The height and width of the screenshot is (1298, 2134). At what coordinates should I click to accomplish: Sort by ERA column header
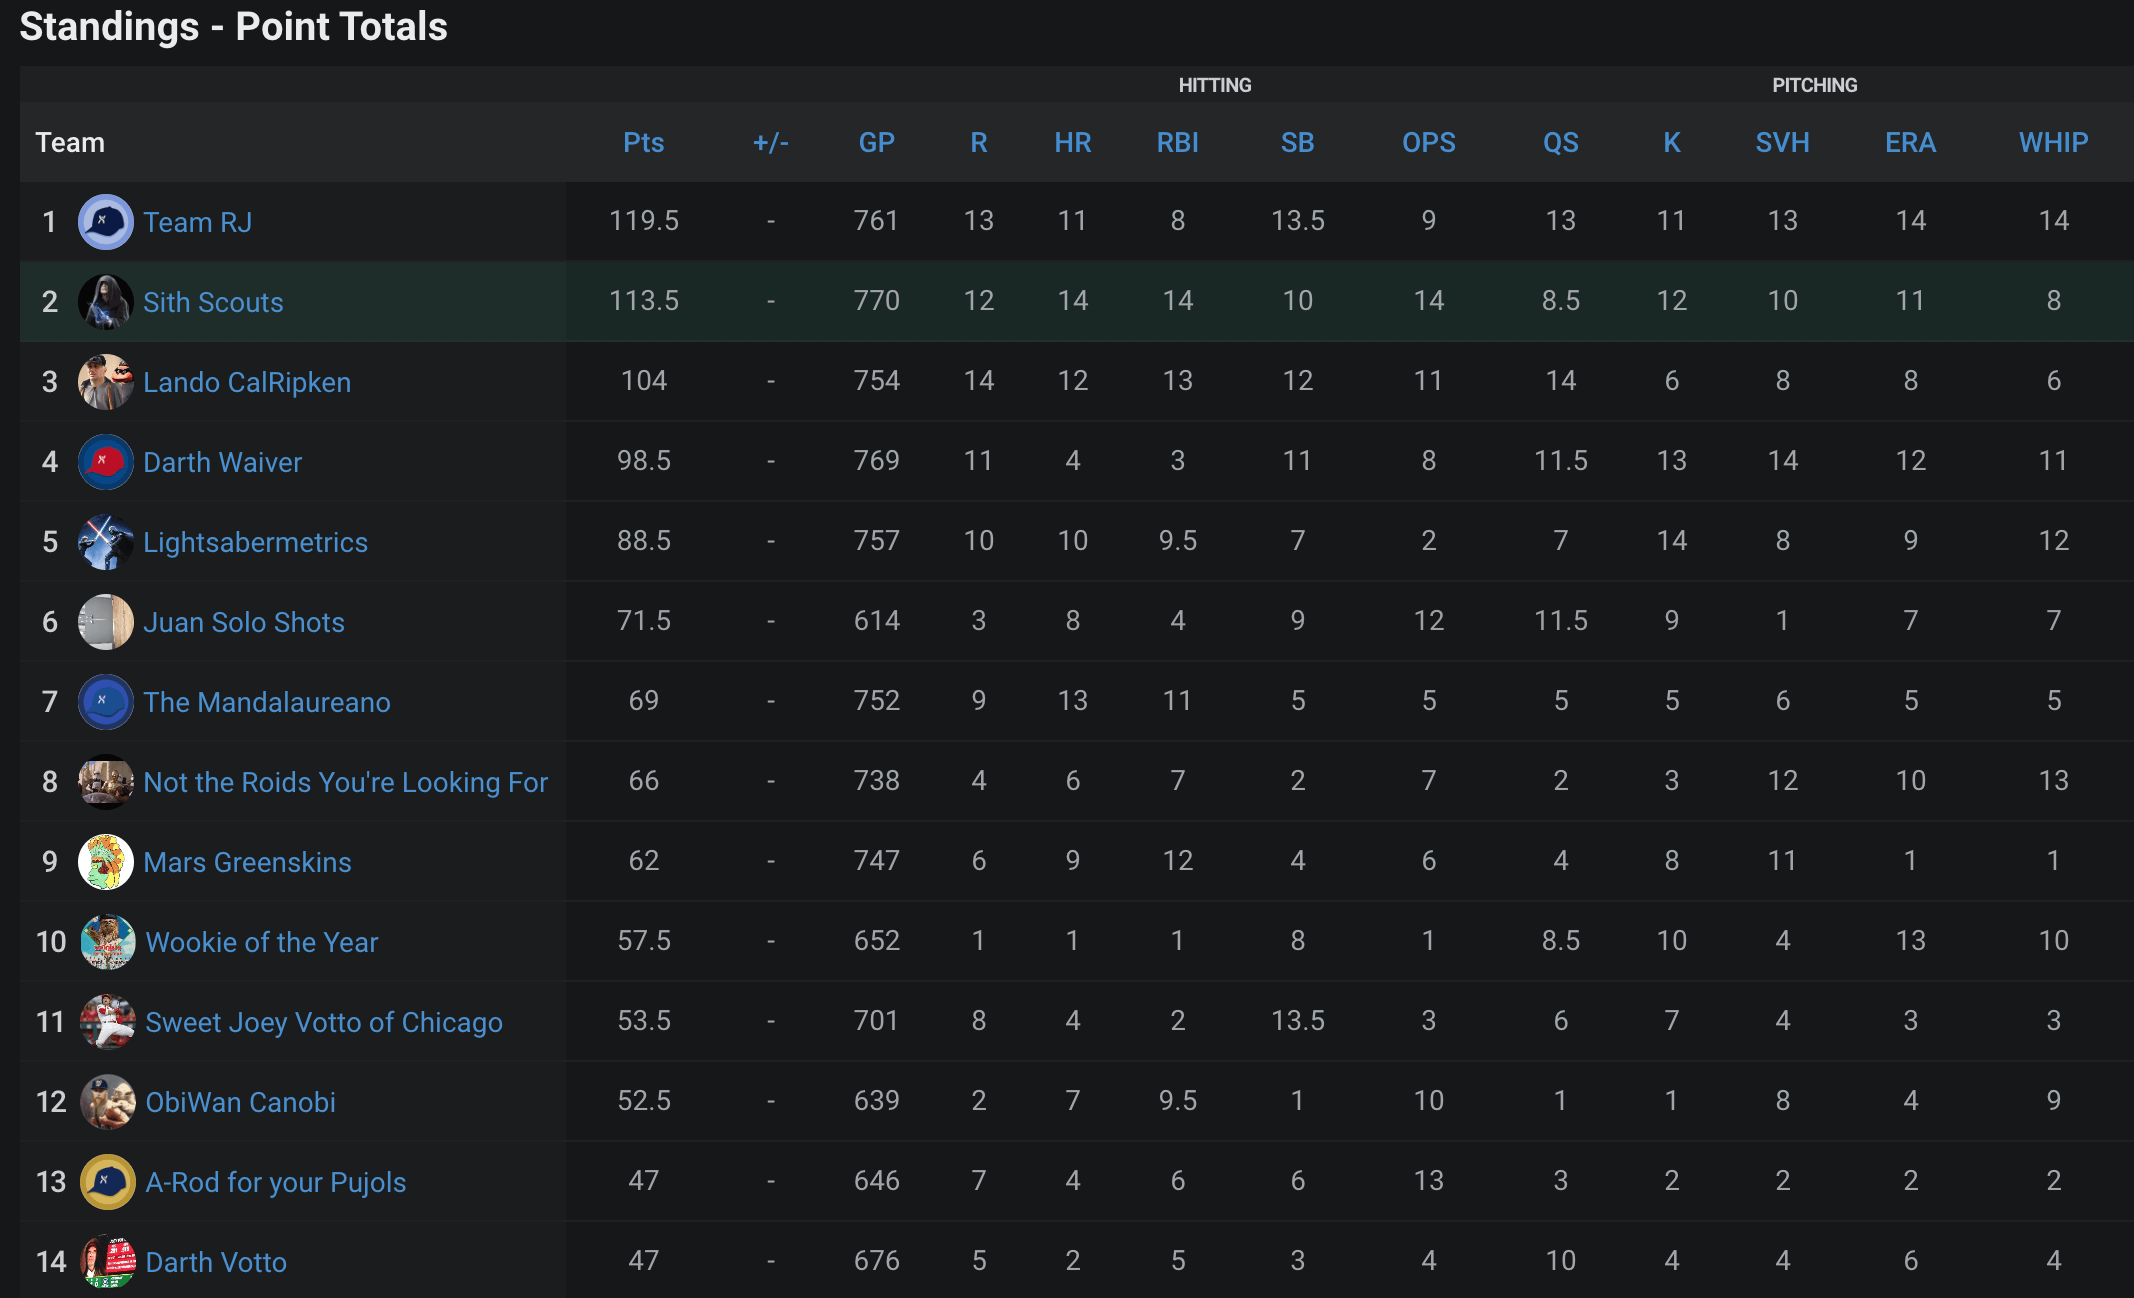click(x=1911, y=142)
